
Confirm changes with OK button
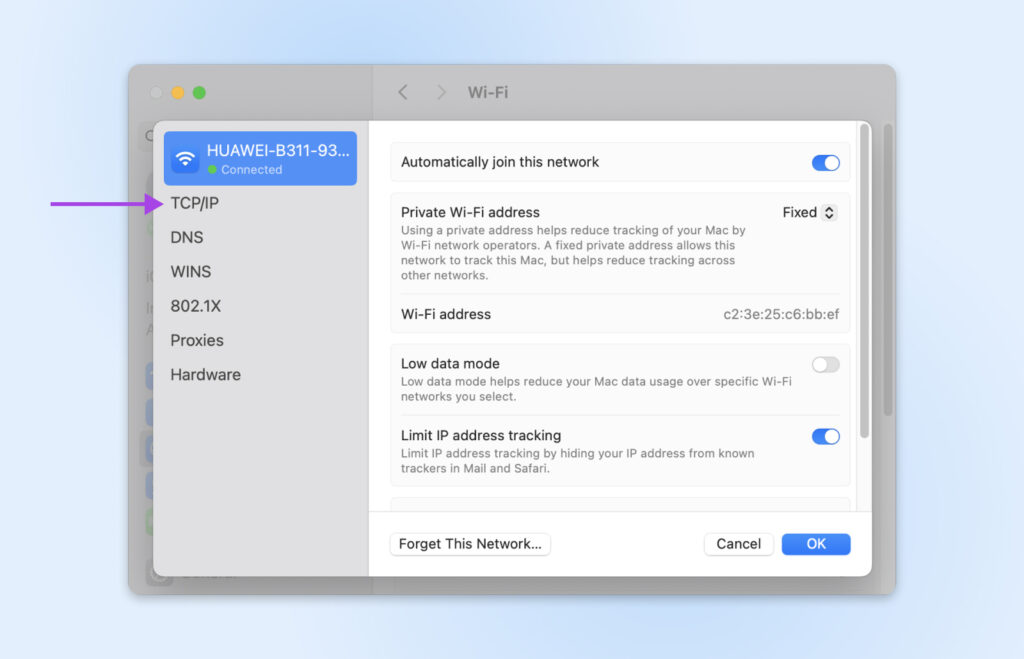point(816,544)
